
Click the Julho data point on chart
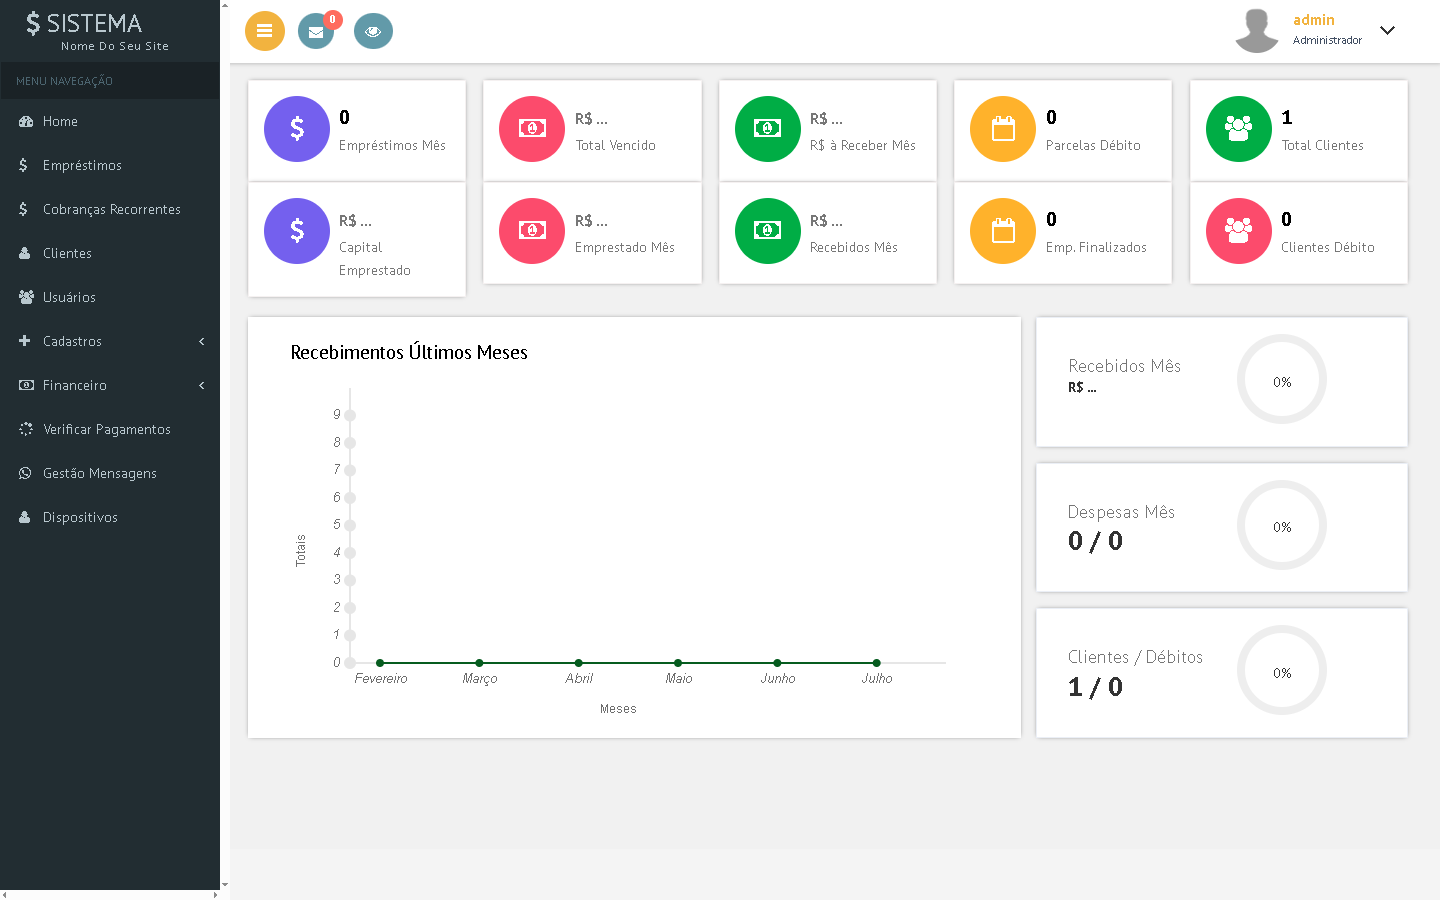tap(876, 663)
